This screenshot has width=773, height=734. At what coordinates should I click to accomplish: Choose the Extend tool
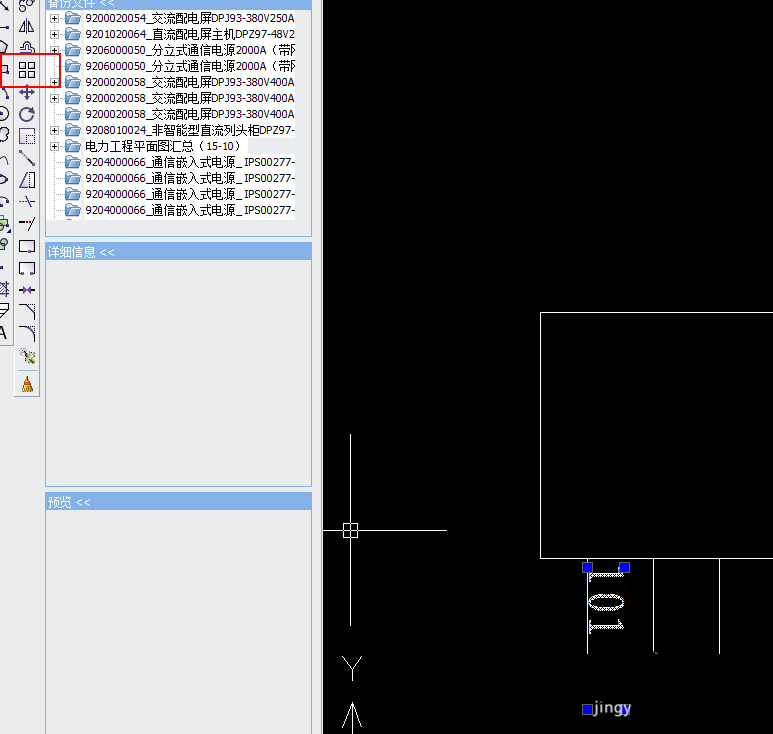click(x=27, y=223)
